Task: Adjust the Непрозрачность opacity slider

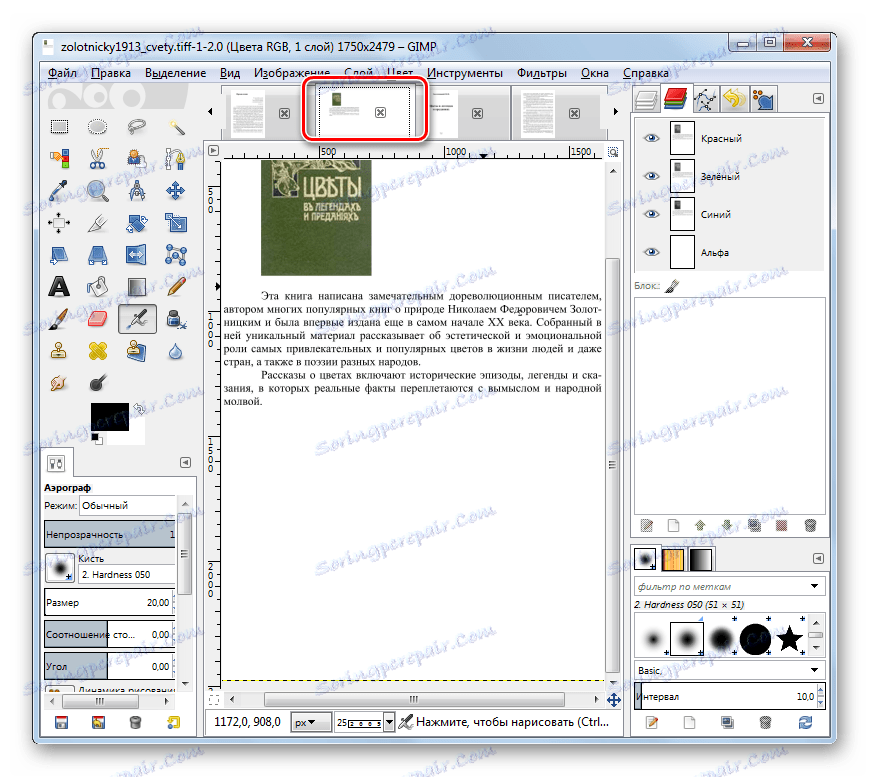Action: tap(110, 534)
